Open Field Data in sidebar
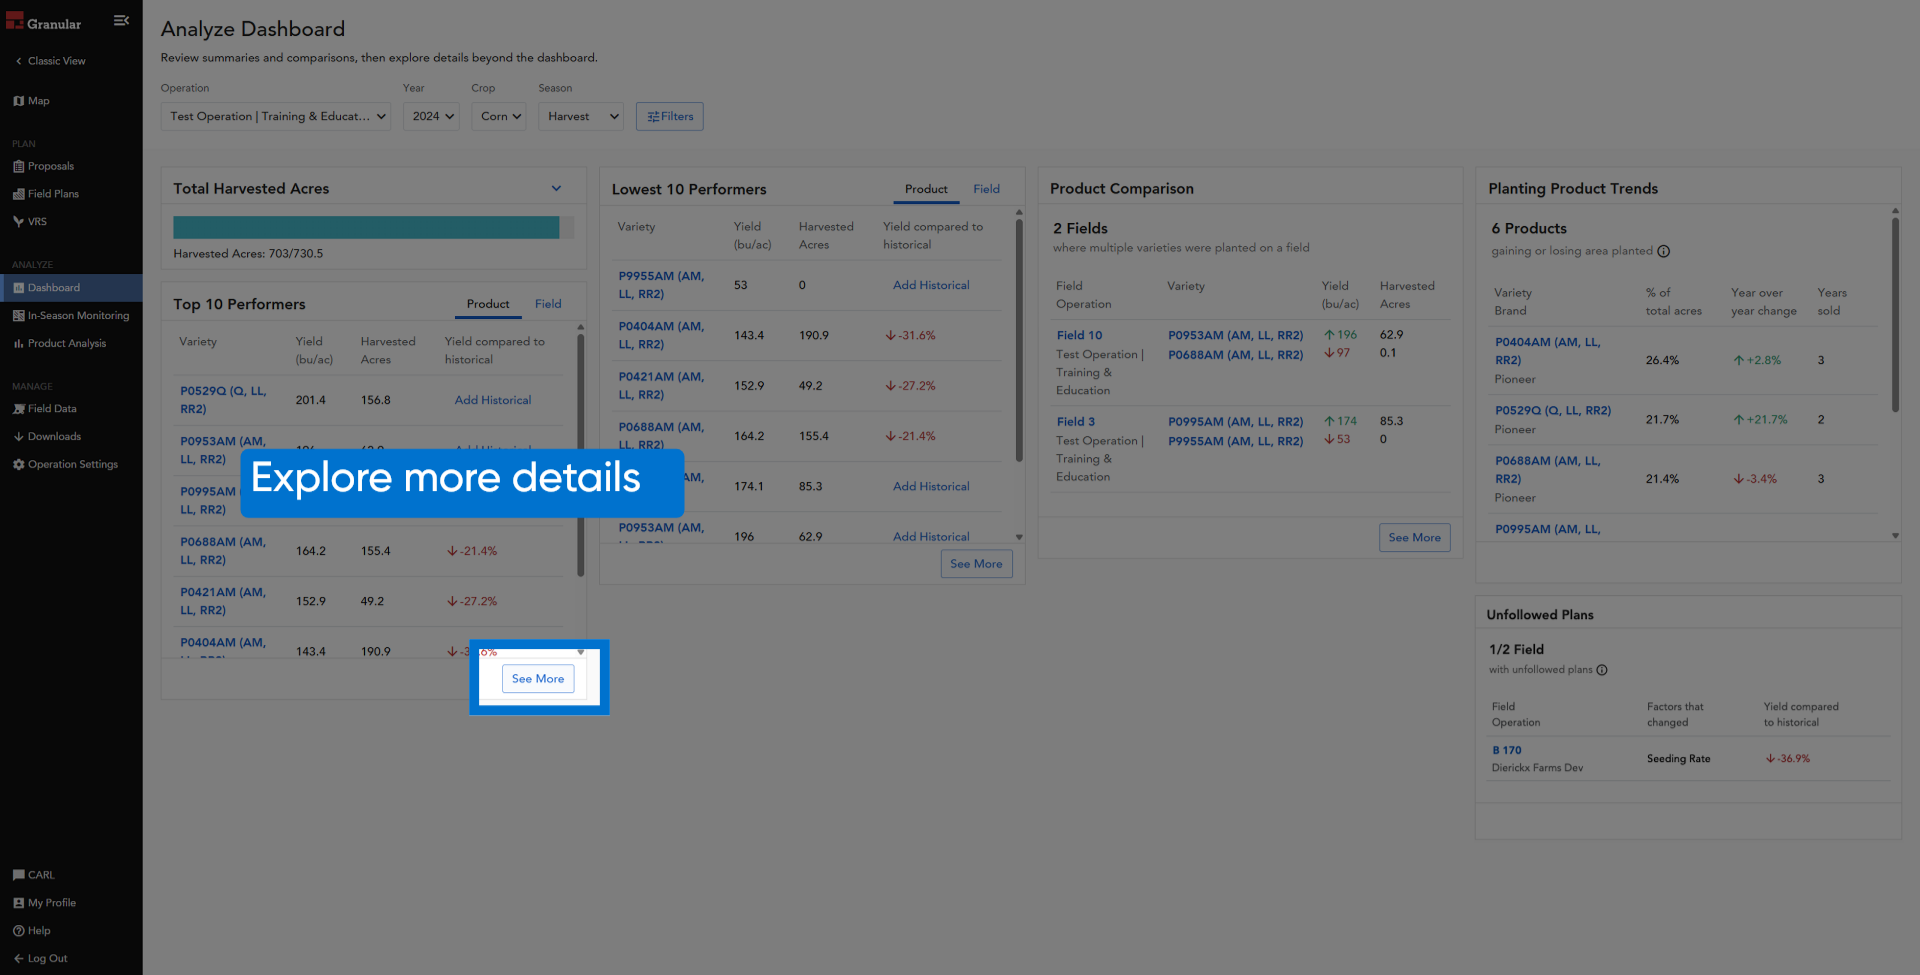1920x975 pixels. (45, 409)
